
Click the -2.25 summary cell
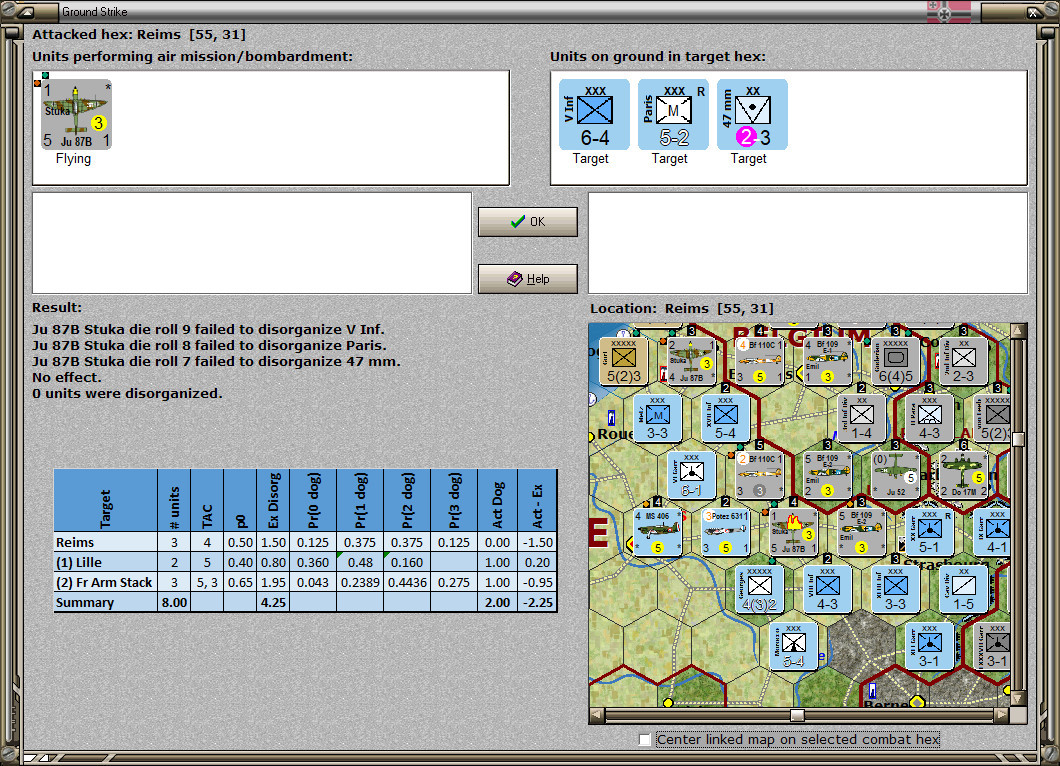pos(537,602)
